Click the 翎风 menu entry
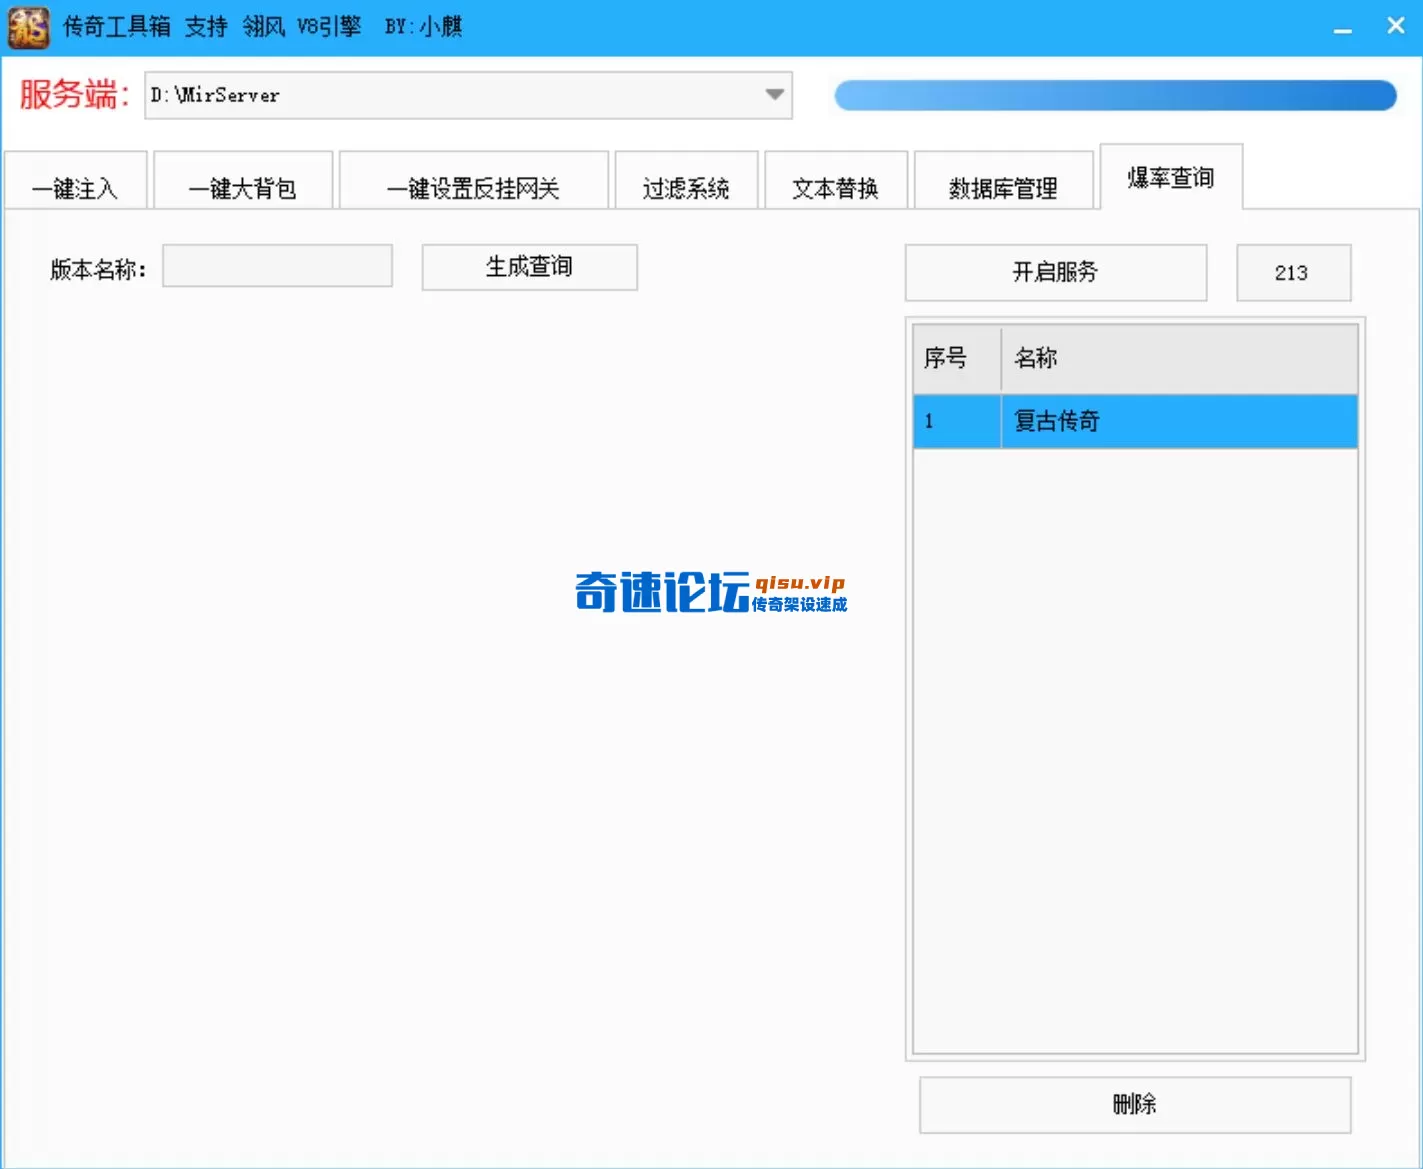The width and height of the screenshot is (1423, 1169). point(263,26)
